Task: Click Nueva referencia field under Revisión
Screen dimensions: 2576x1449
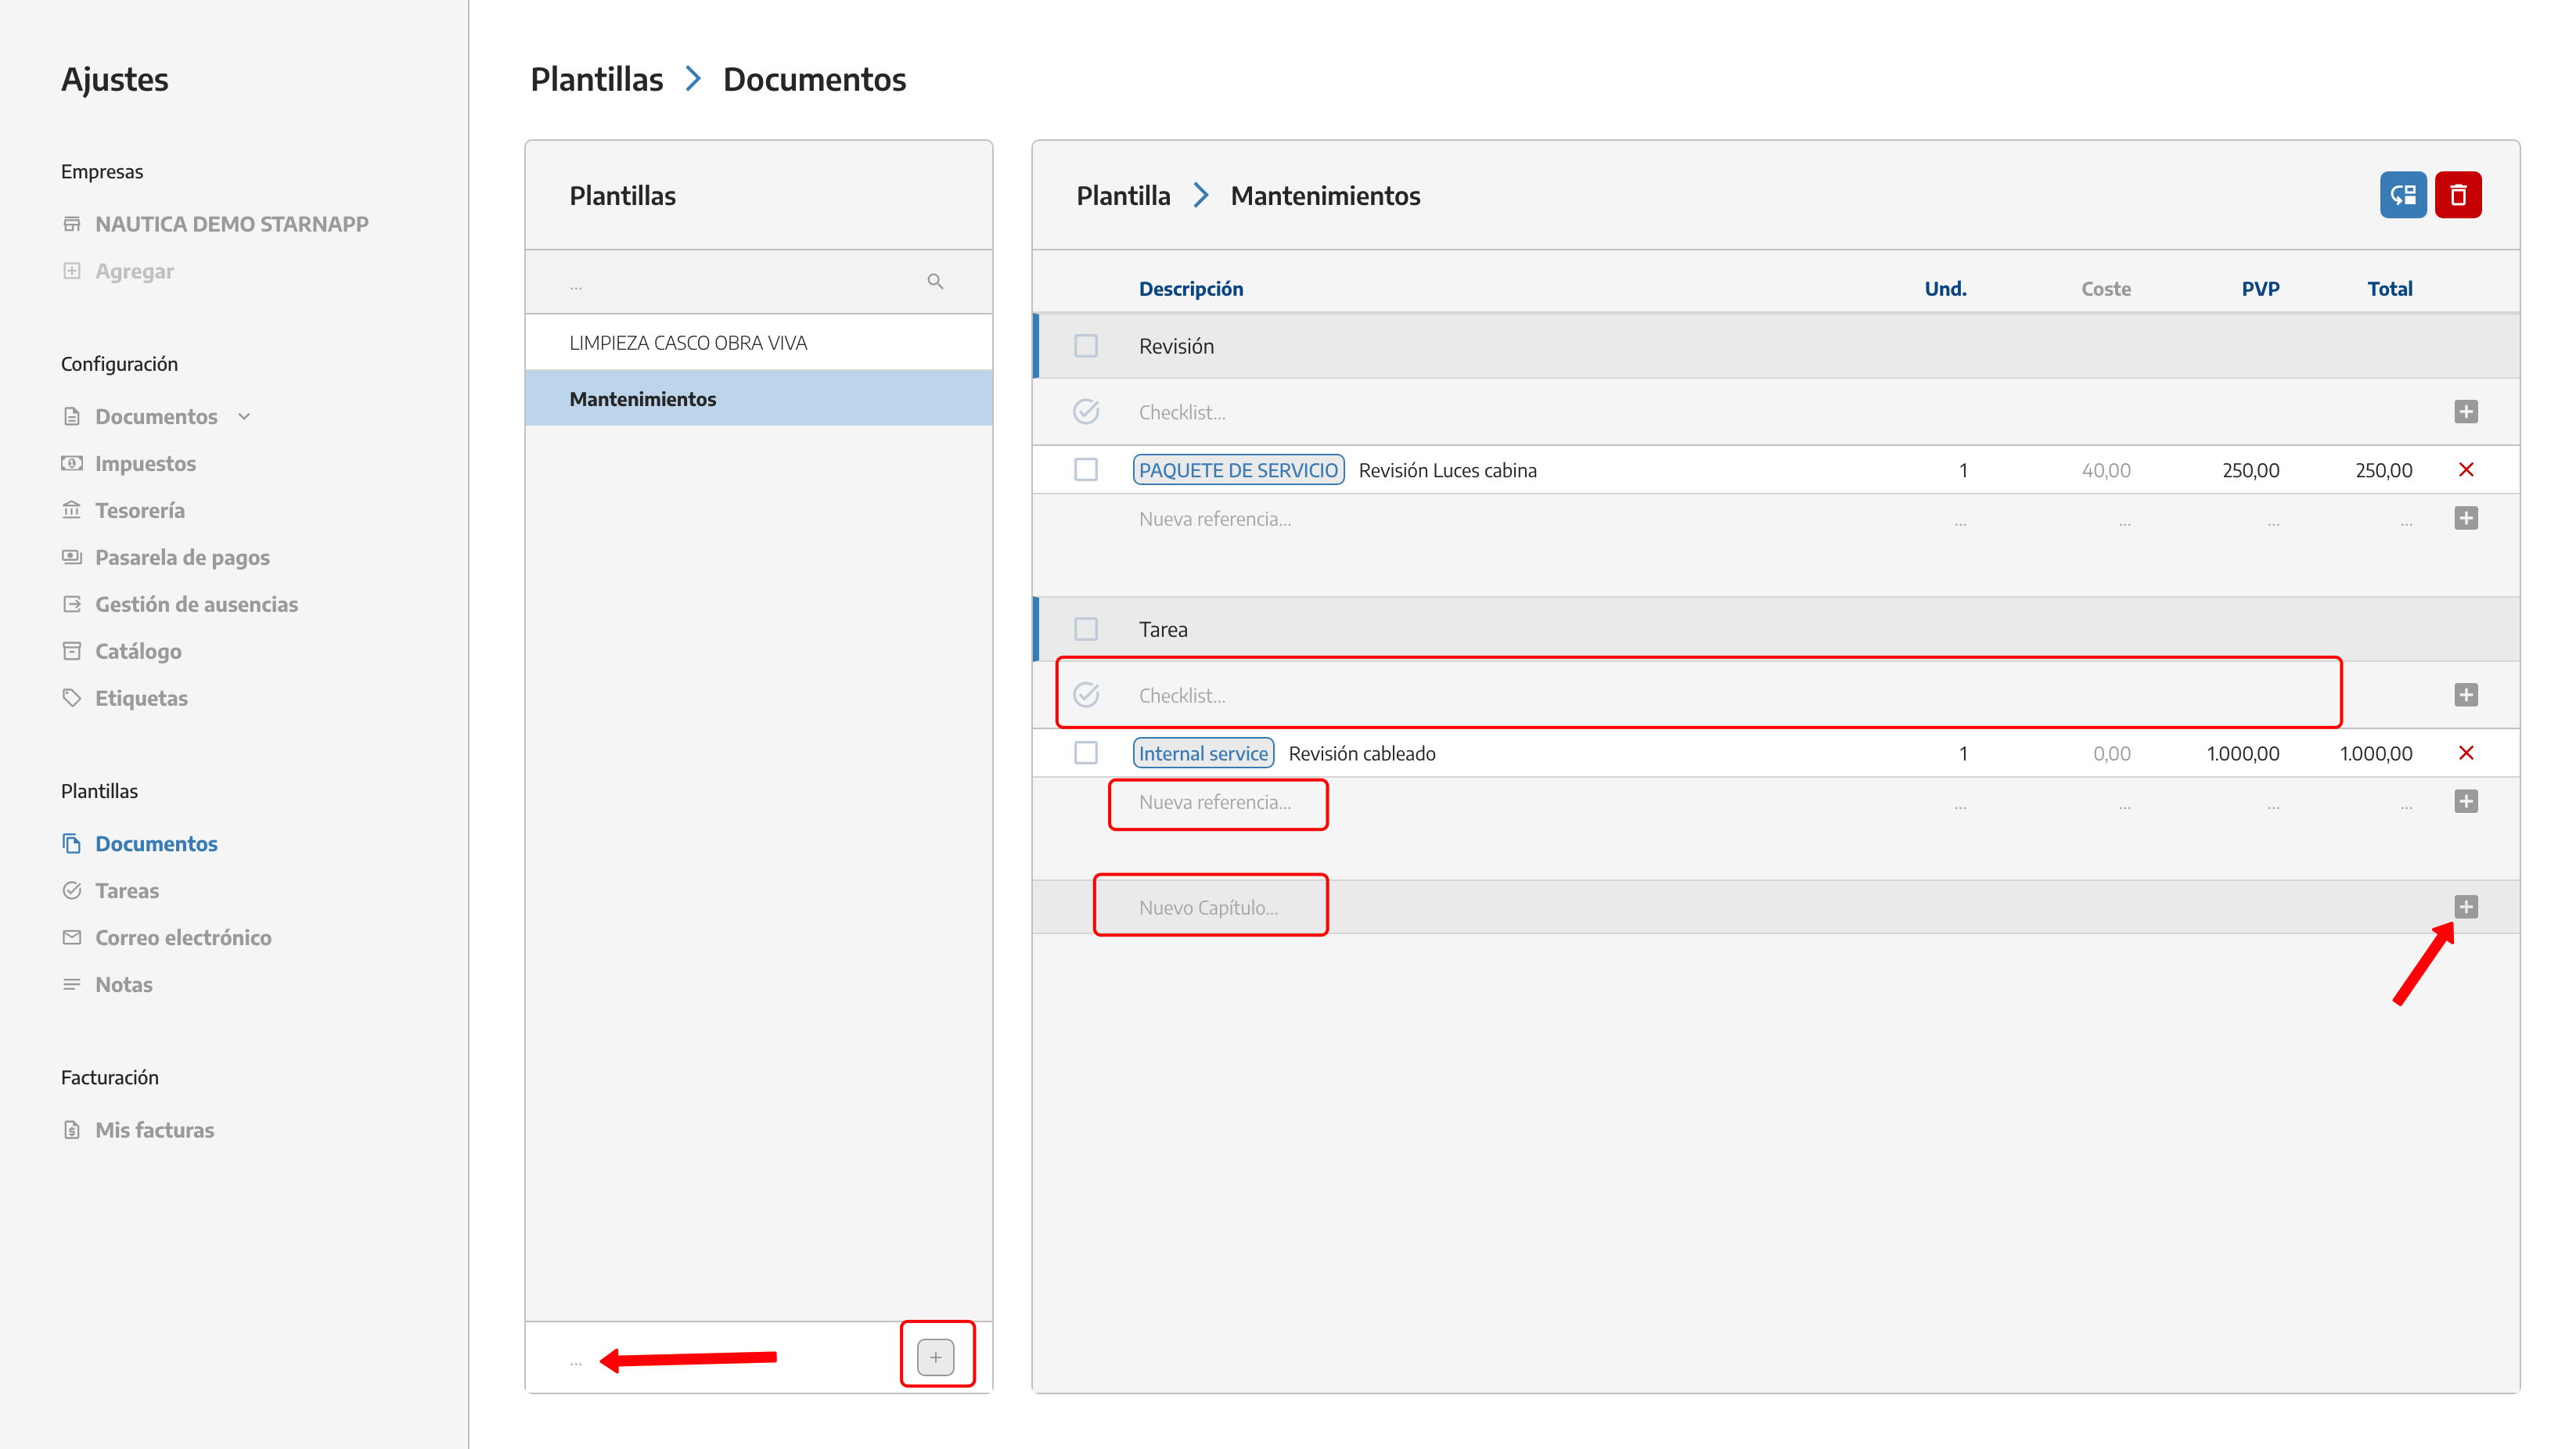Action: pyautogui.click(x=1216, y=519)
